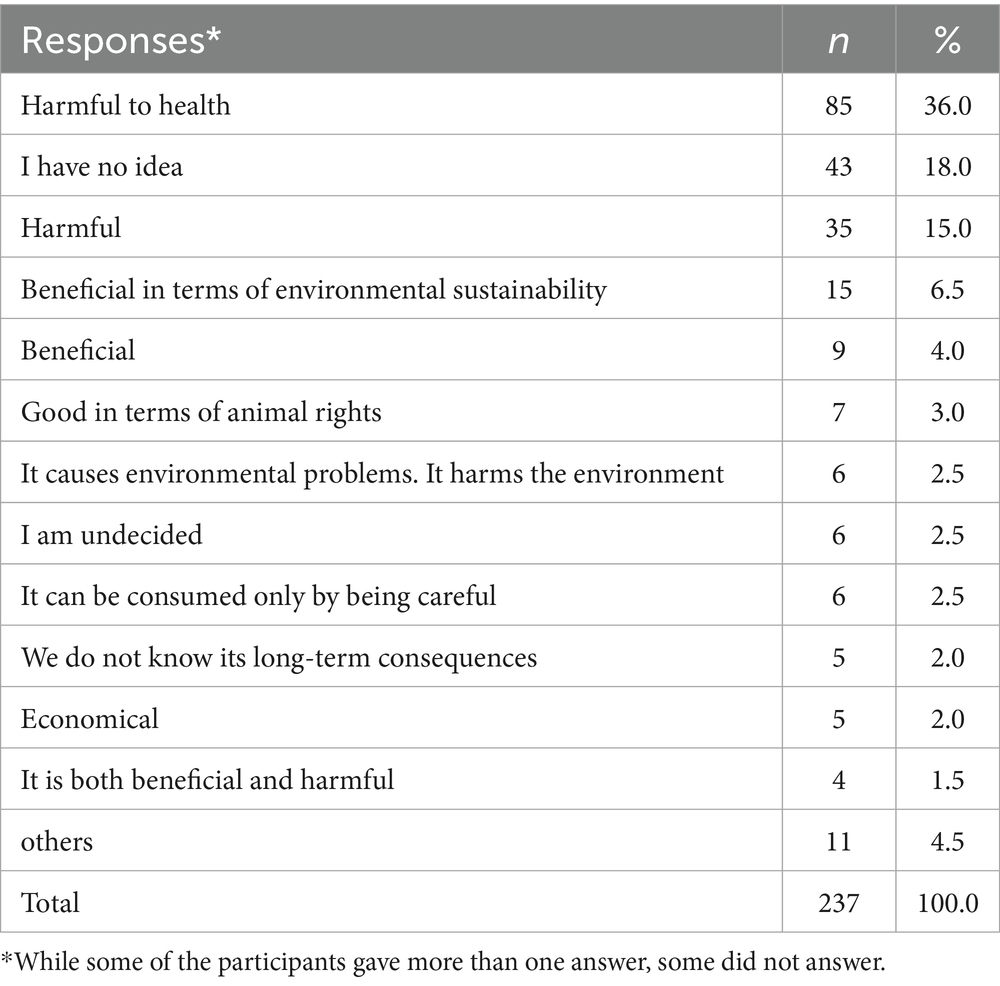Viewport: 1000px width, 986px height.
Task: Select the "Total" row label
Action: click(x=50, y=903)
